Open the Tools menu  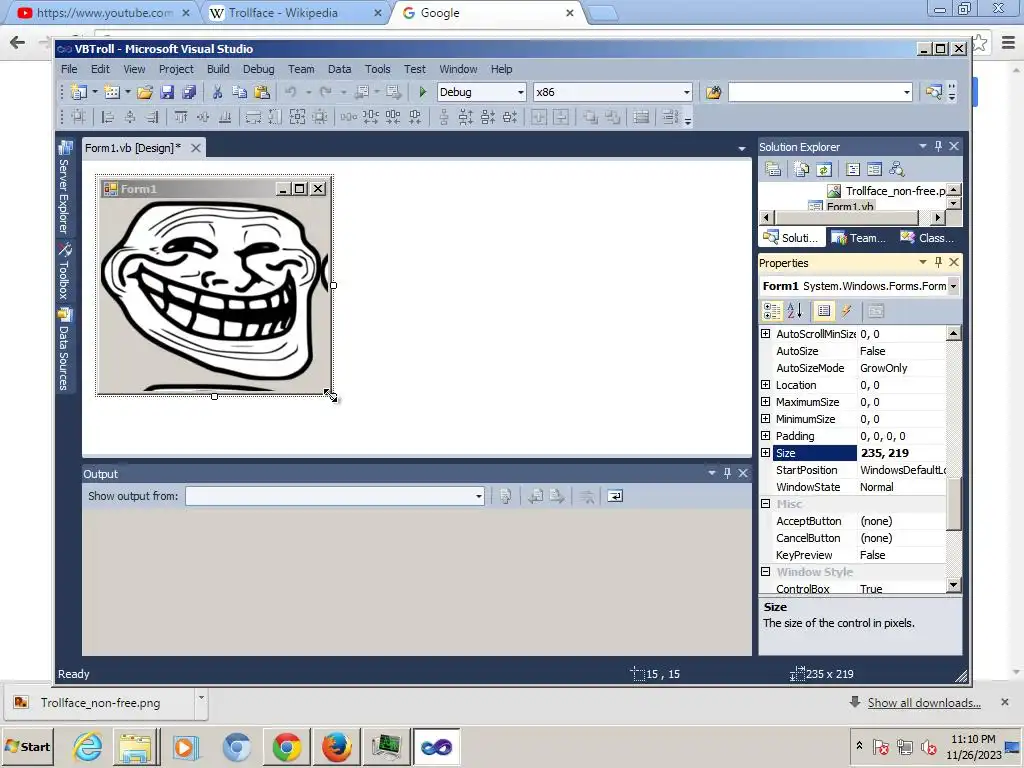point(377,69)
